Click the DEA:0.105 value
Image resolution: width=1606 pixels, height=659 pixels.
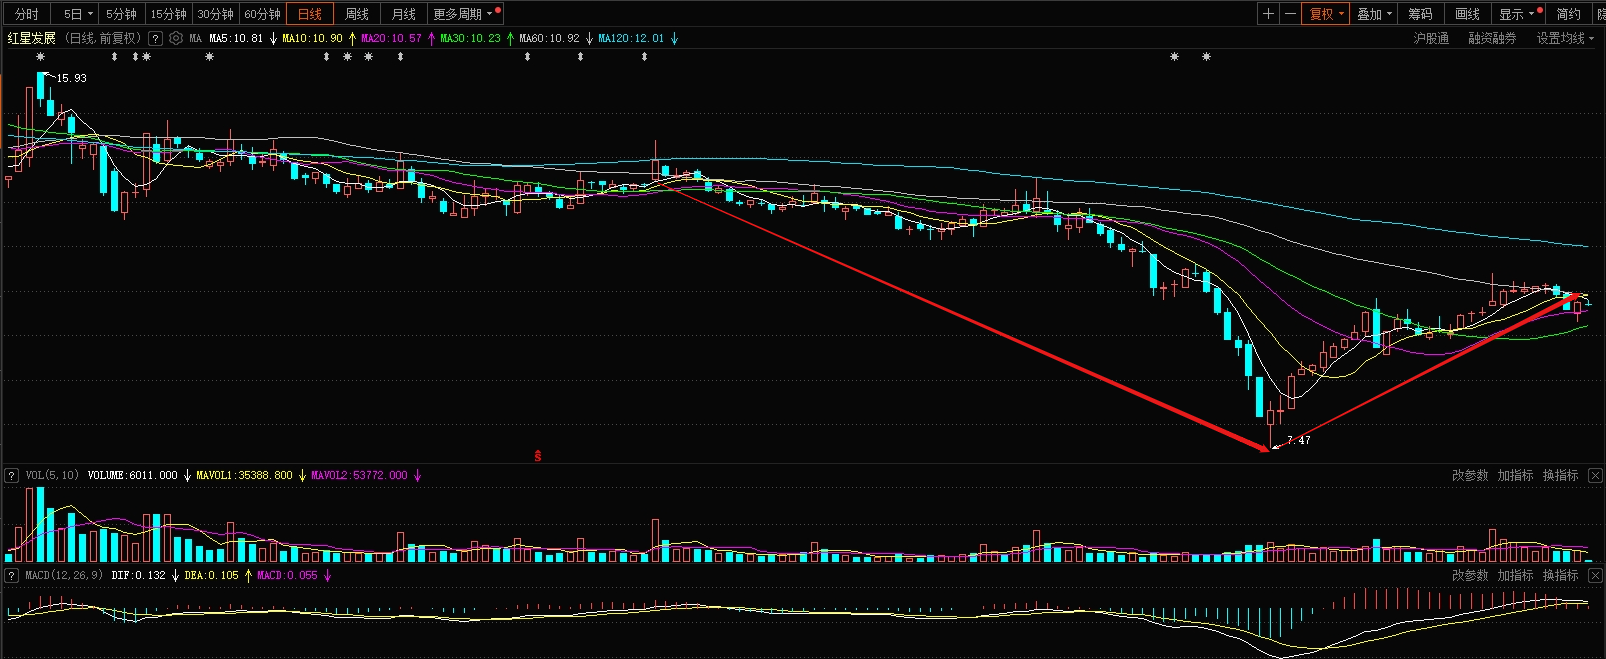click(212, 575)
